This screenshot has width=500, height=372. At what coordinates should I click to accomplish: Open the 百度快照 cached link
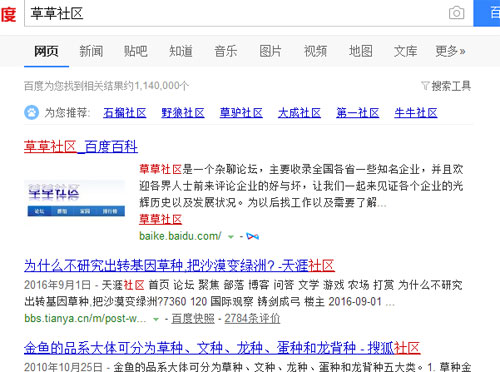click(x=193, y=319)
